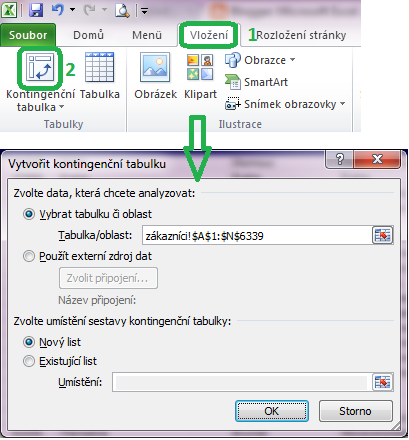Screen dimensions: 409x440
Task: Cancel the dialog with Storno
Action: click(x=355, y=411)
